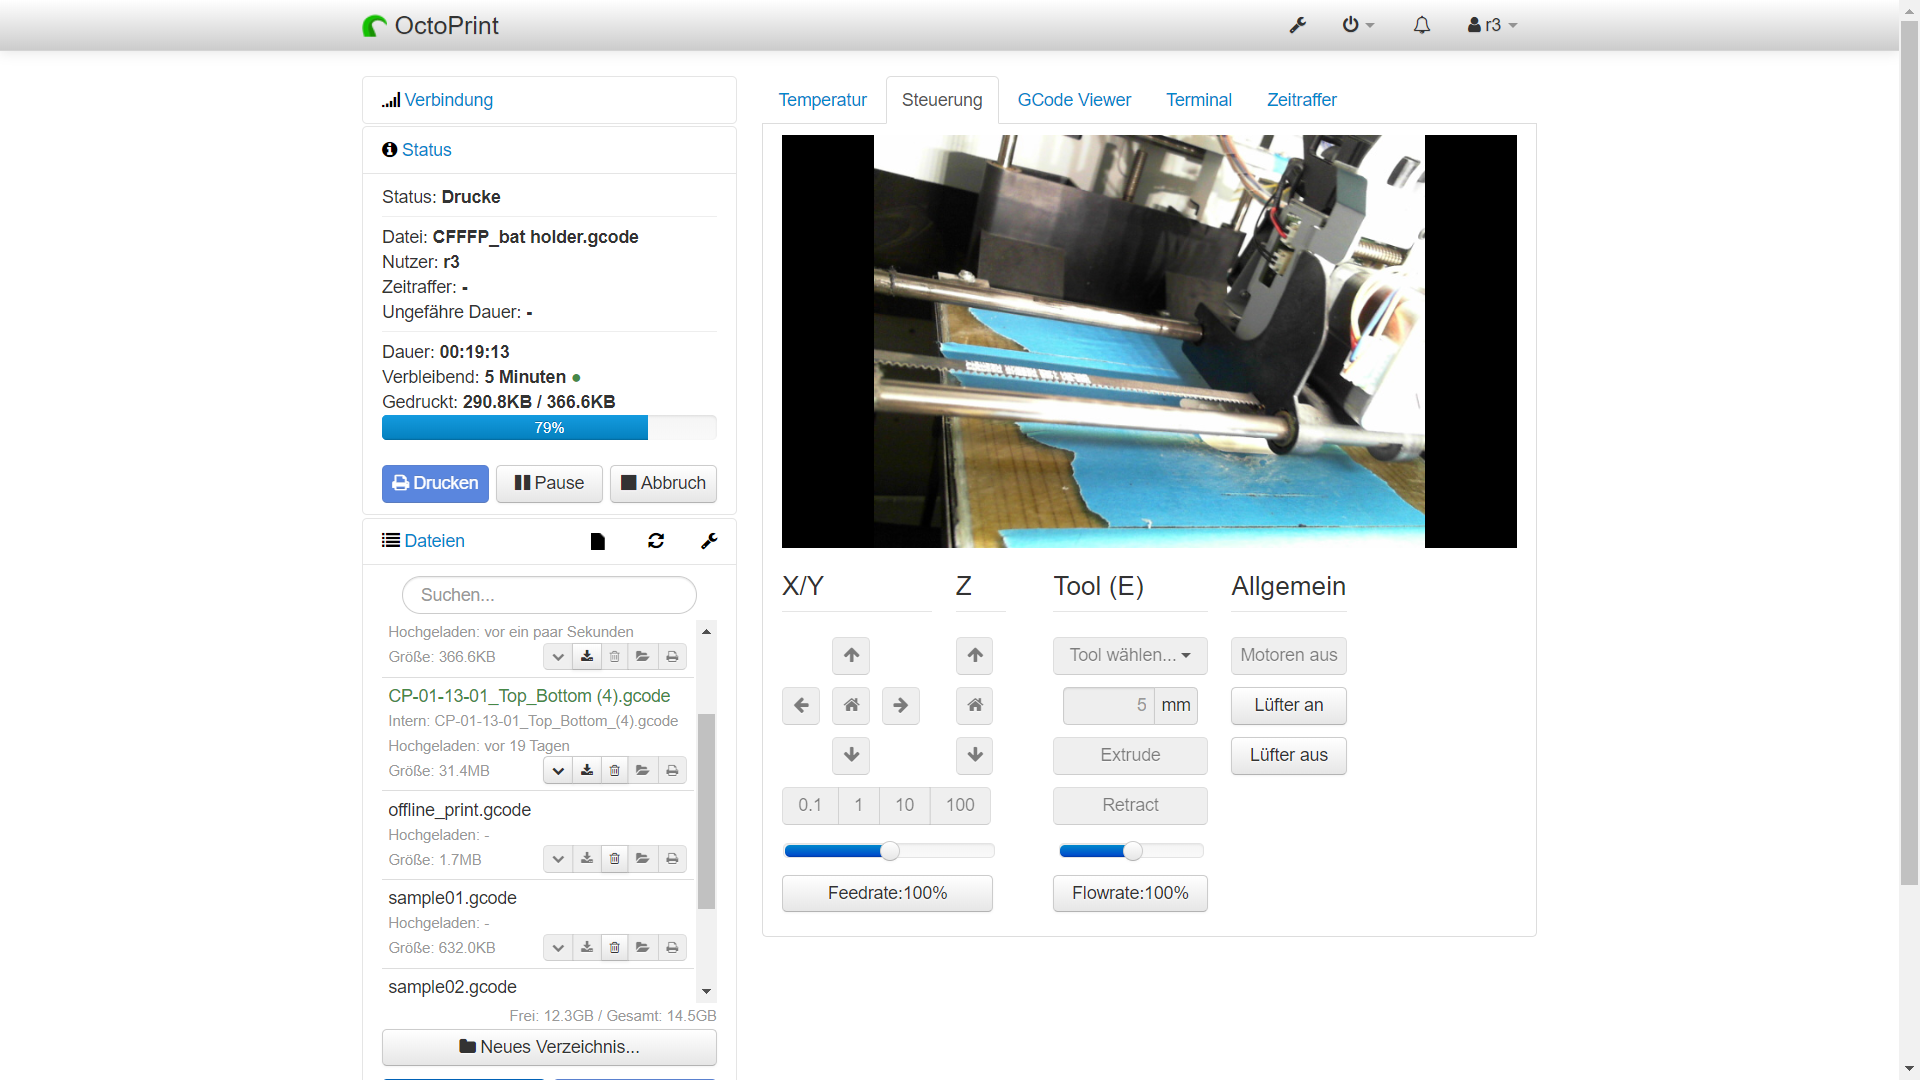Image resolution: width=1920 pixels, height=1080 pixels.
Task: Open the file list wrench options
Action: pos(709,541)
